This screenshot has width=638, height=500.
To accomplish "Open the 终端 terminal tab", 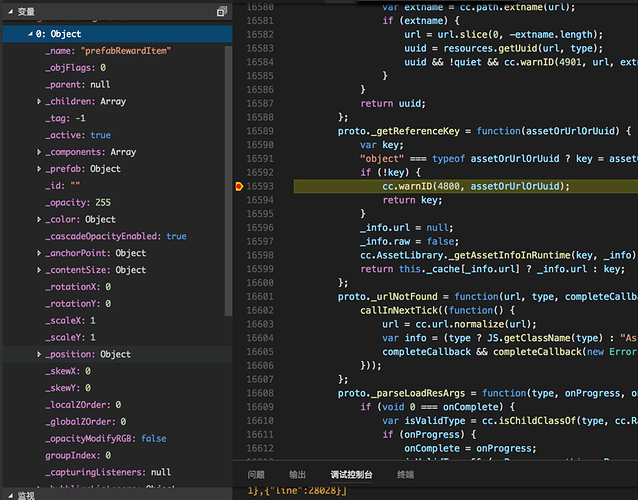I will pyautogui.click(x=405, y=475).
